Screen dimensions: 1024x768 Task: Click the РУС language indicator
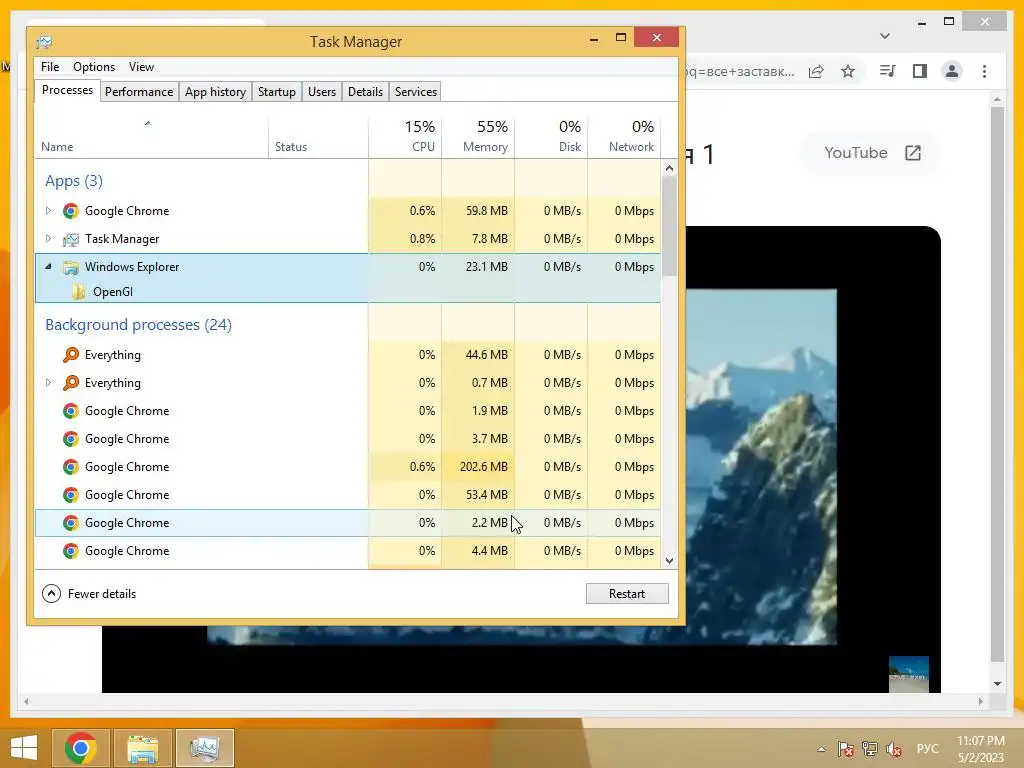[927, 748]
